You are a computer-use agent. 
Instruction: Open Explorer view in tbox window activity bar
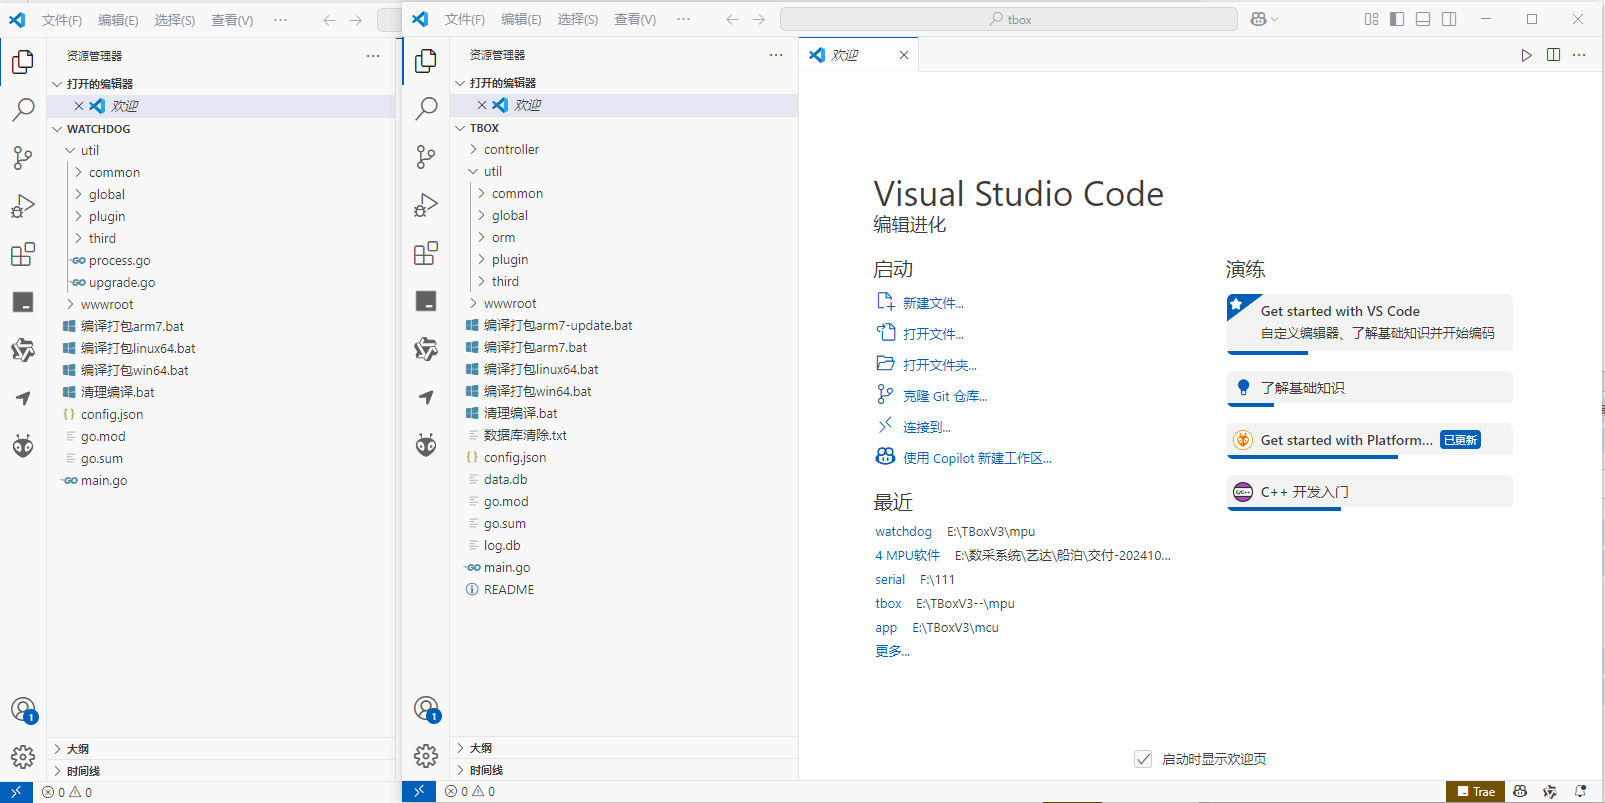(426, 61)
